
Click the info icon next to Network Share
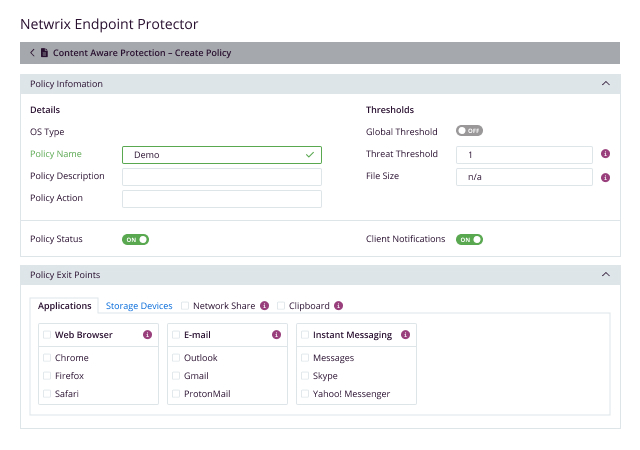click(x=265, y=306)
